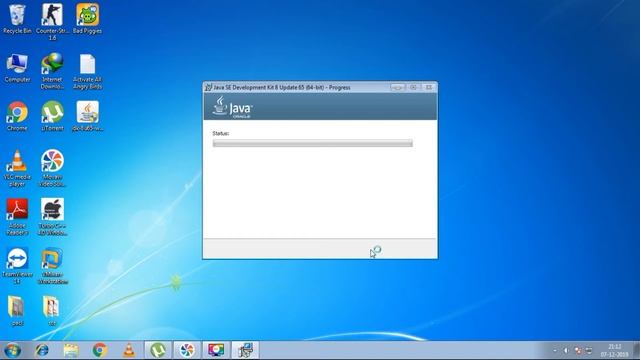Minimize the Java SE Development Kit window
Image resolution: width=640 pixels, height=360 pixels.
pos(397,87)
